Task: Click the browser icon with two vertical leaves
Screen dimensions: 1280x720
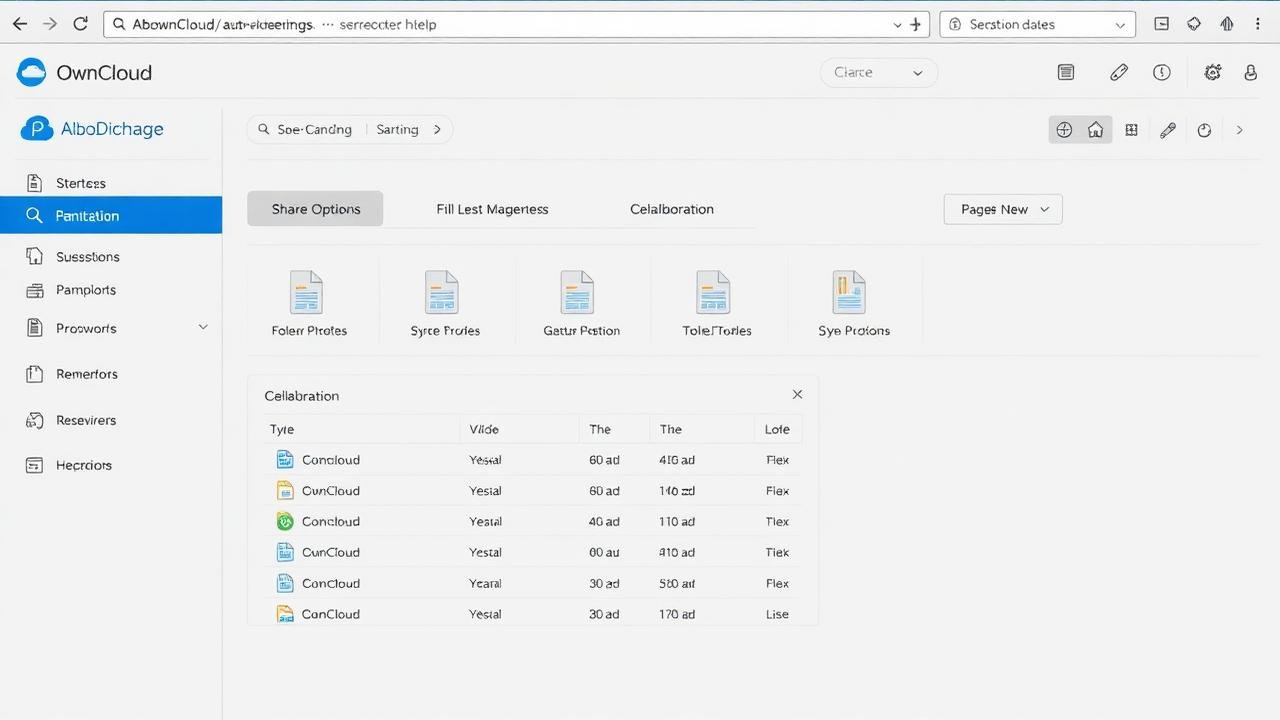Action: (x=1227, y=24)
